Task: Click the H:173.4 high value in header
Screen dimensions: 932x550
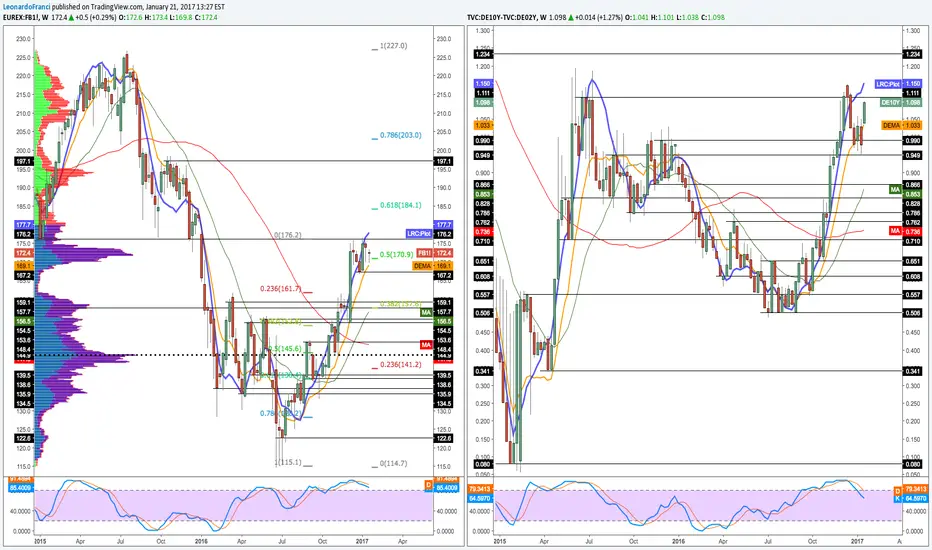Action: [155, 18]
